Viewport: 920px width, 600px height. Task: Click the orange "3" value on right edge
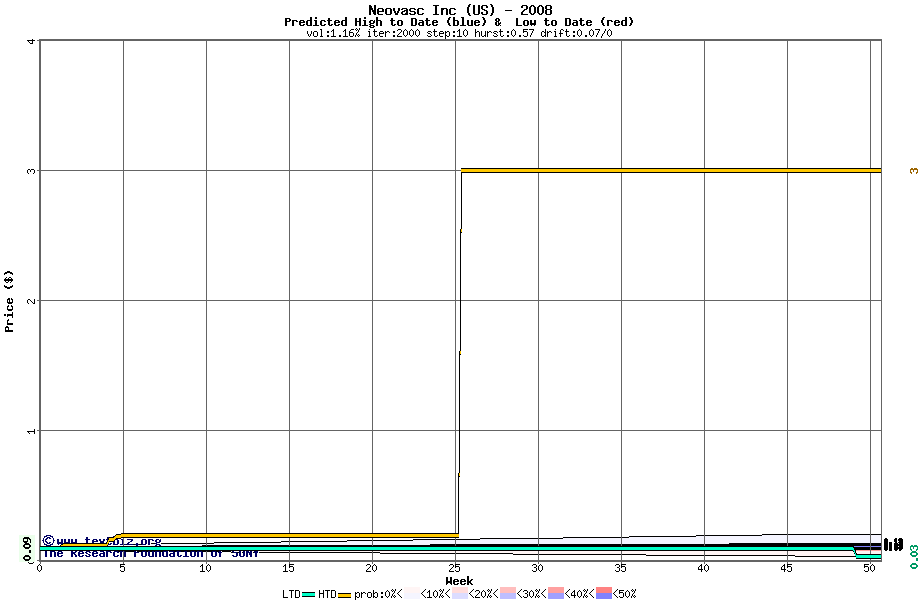point(914,171)
